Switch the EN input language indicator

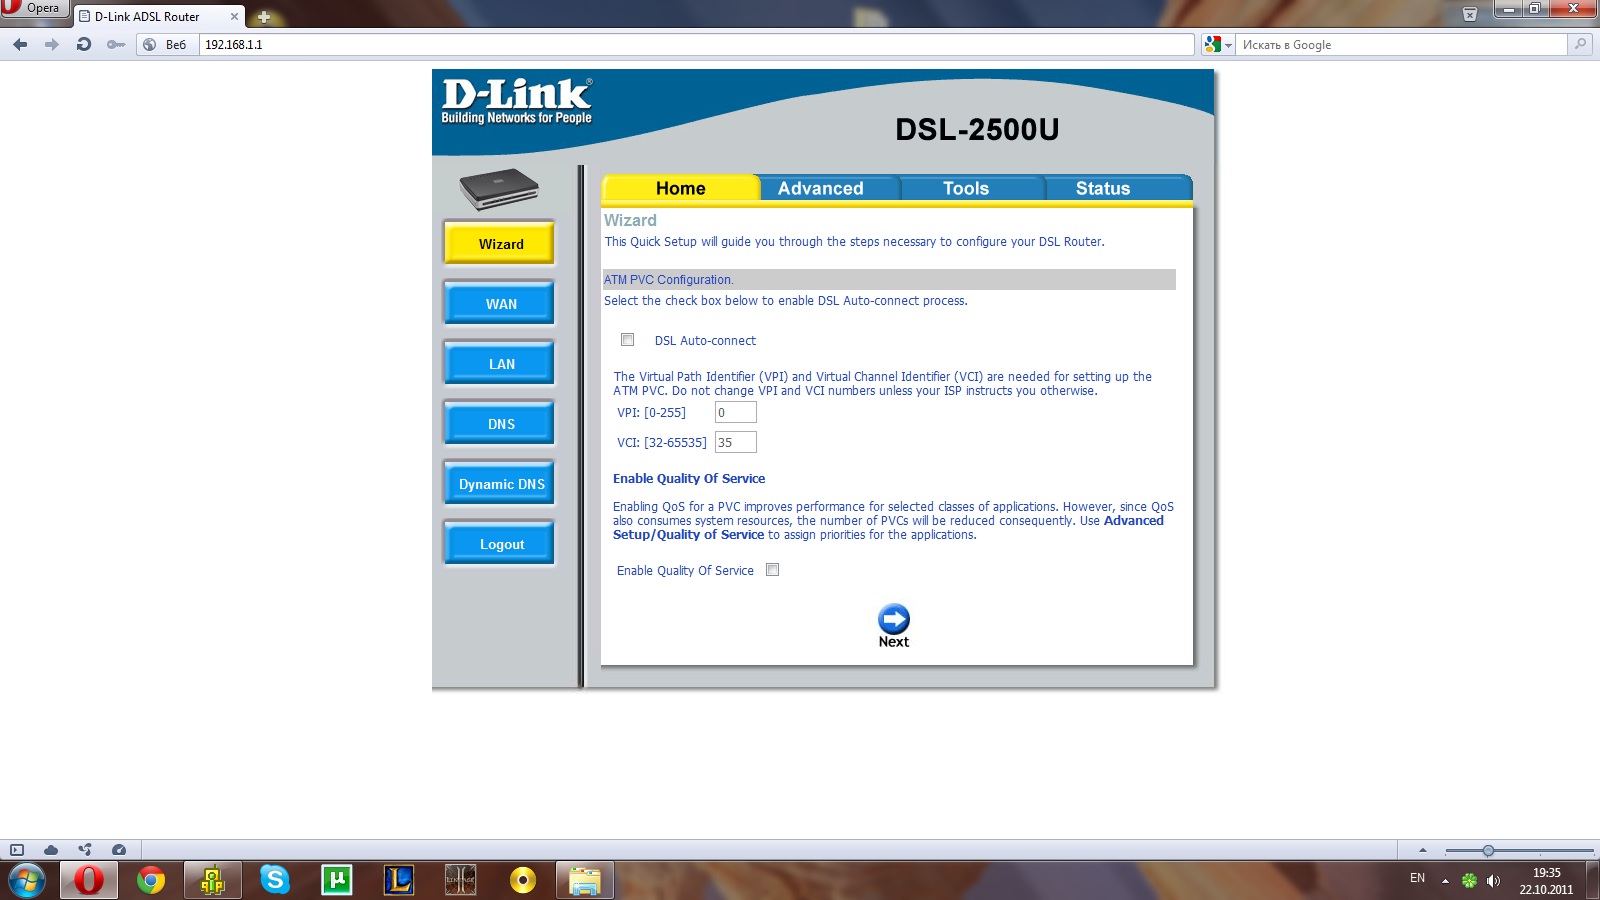[x=1417, y=879]
